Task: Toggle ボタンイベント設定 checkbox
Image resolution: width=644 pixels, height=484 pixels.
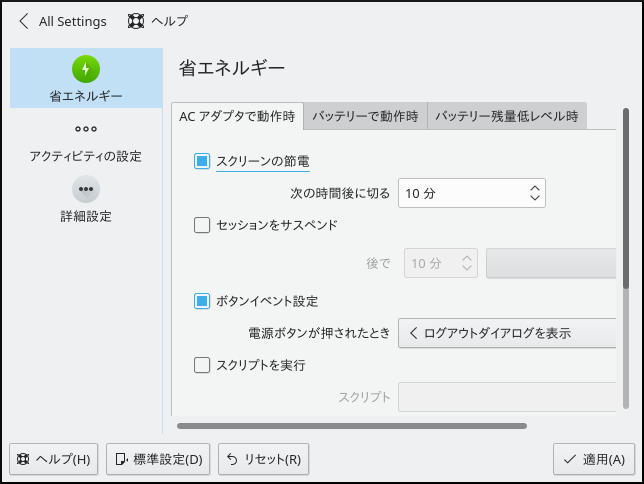Action: point(202,301)
